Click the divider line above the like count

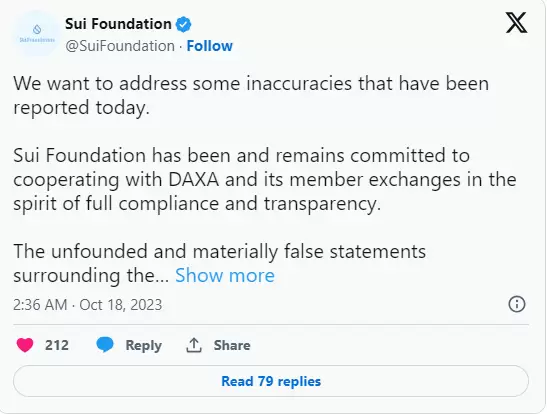[271, 325]
